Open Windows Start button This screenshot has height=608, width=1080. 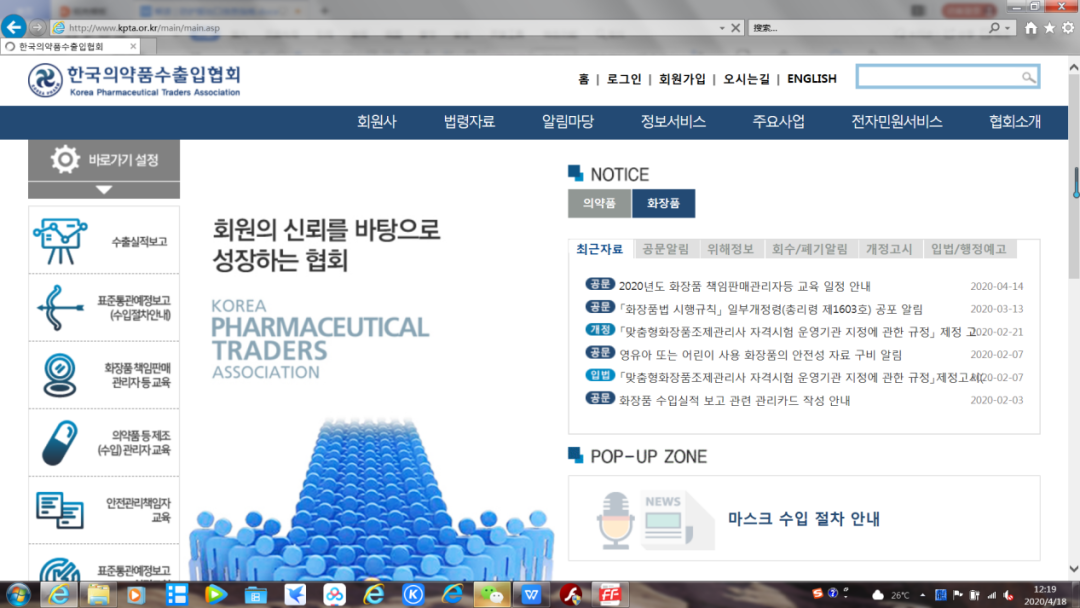point(17,594)
